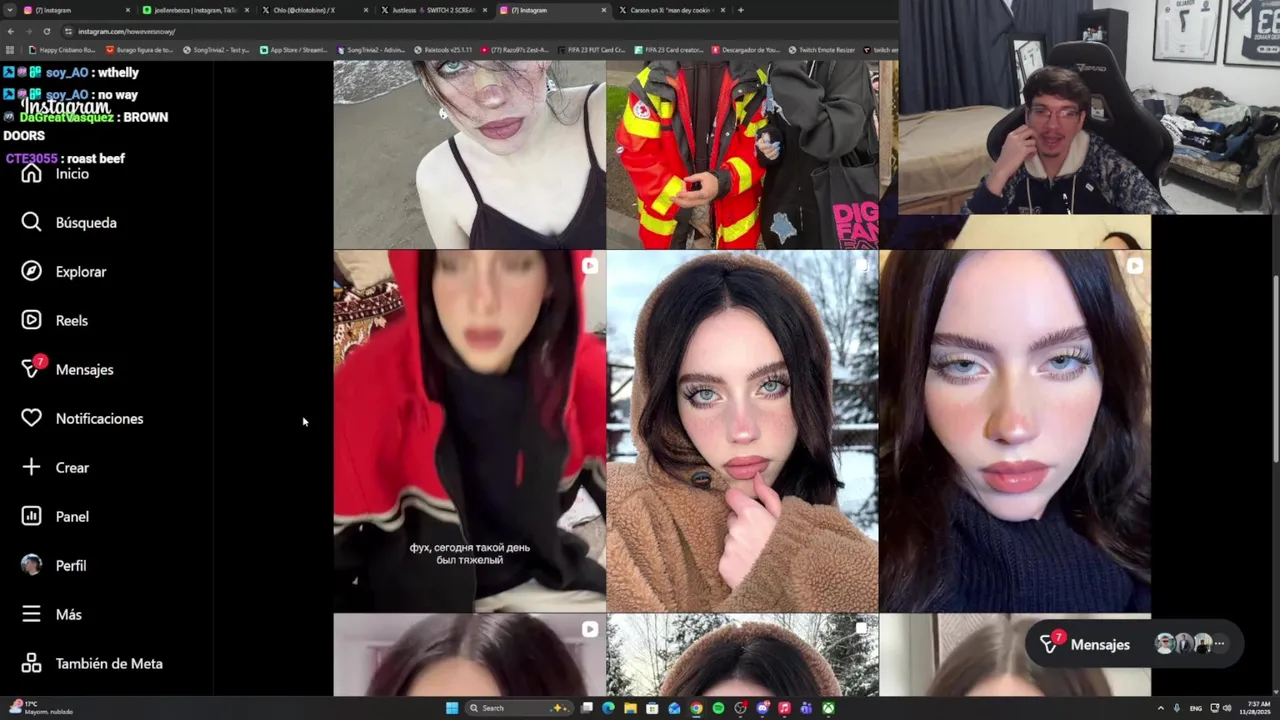Viewport: 1280px width, 720px height.
Task: Switch to Chlo (@chlotobinn) X tab
Action: coord(313,10)
